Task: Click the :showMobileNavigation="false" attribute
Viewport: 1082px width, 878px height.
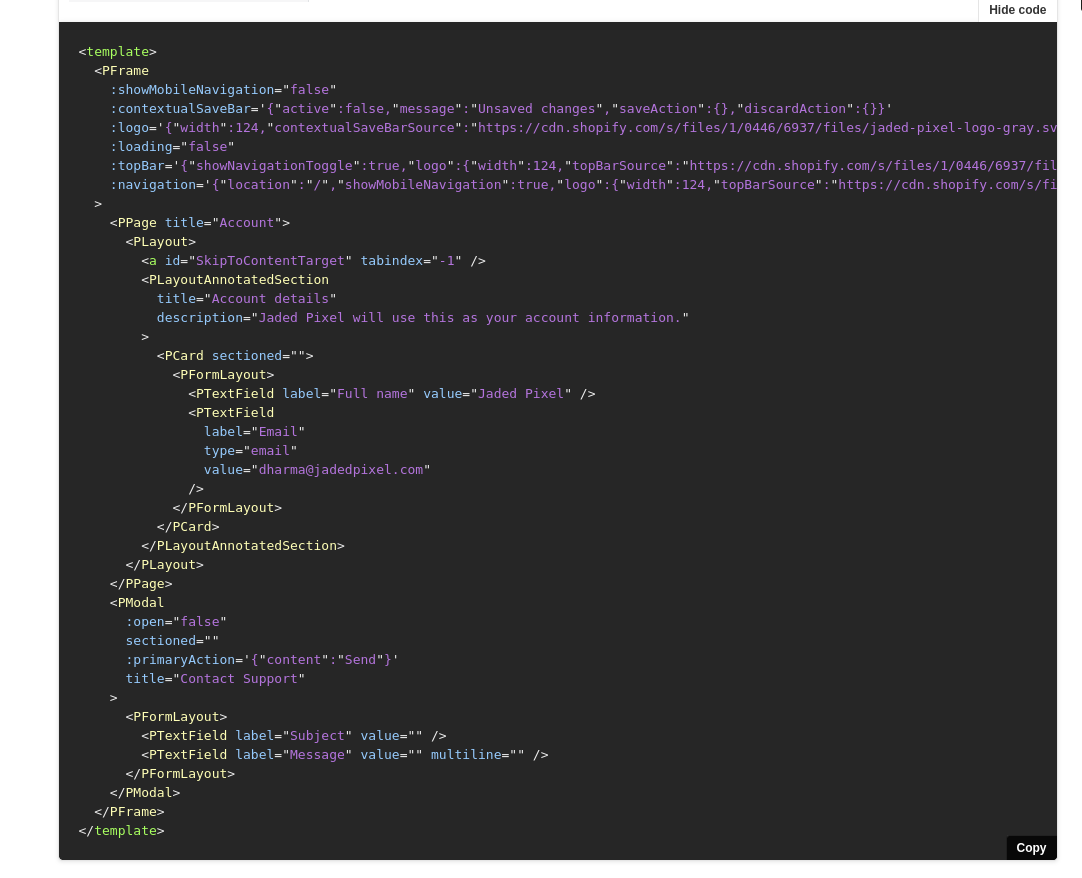Action: [x=223, y=90]
